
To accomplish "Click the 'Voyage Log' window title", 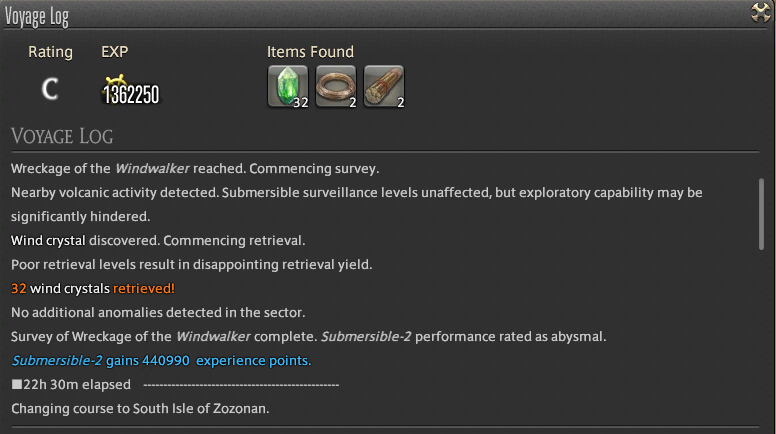I will tap(37, 17).
